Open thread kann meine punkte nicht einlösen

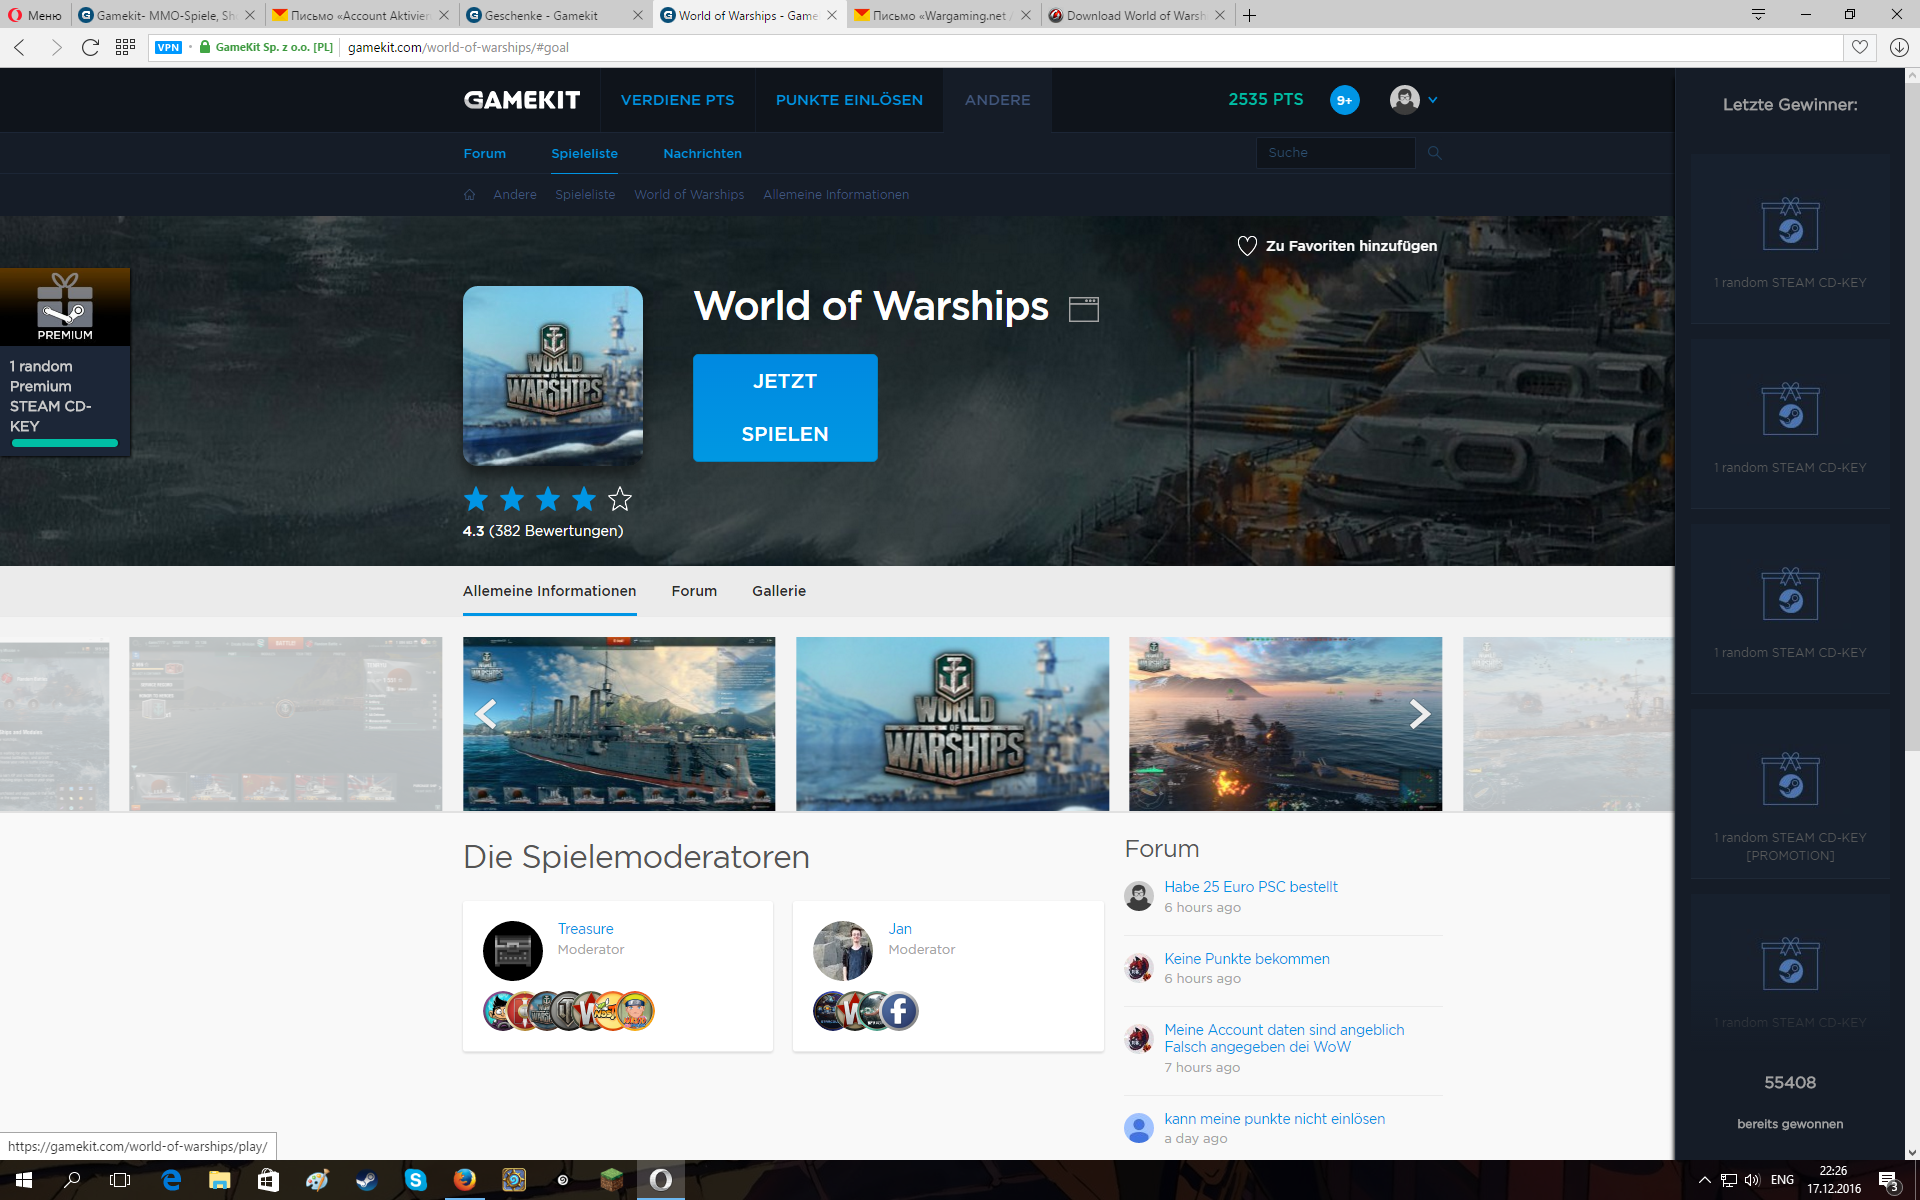[1274, 1119]
